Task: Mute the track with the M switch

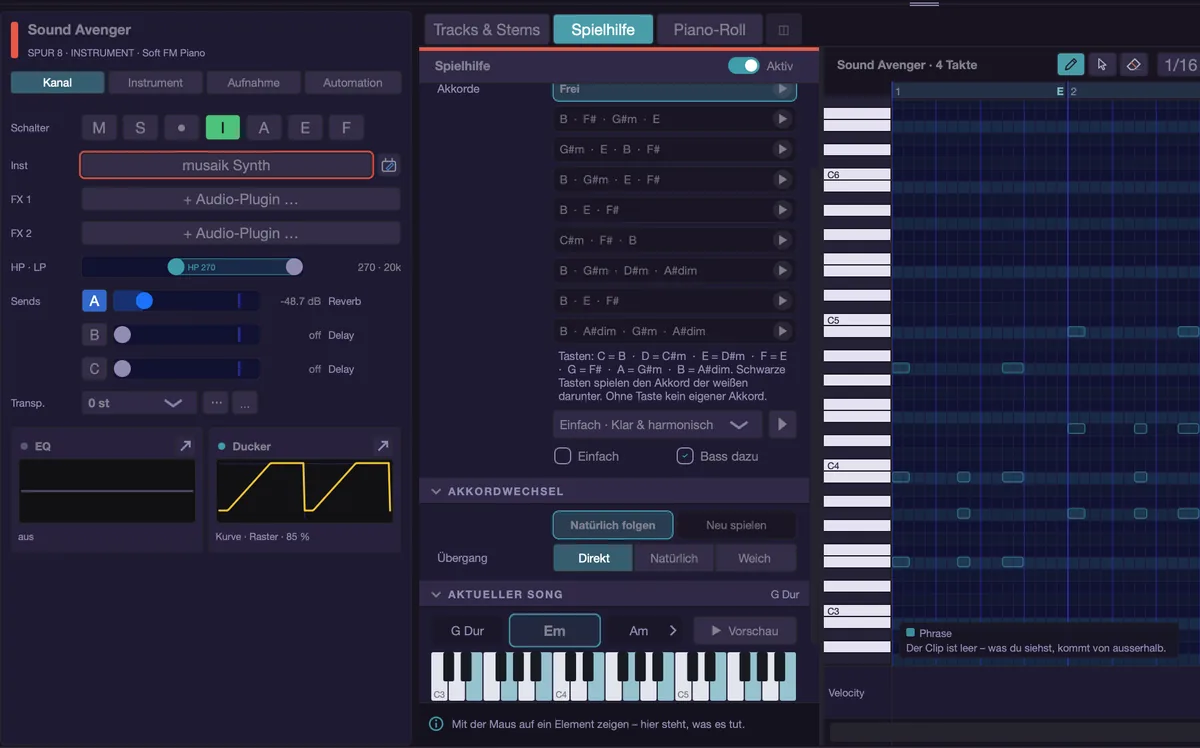Action: (99, 128)
